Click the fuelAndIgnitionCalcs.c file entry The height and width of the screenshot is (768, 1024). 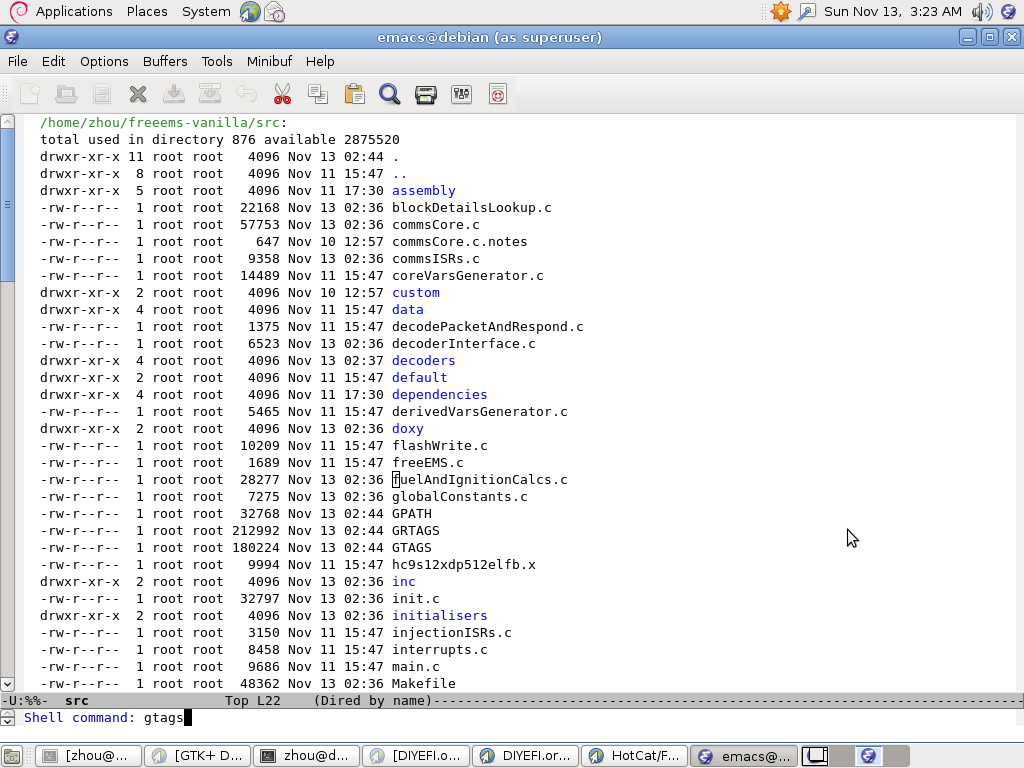click(x=479, y=479)
